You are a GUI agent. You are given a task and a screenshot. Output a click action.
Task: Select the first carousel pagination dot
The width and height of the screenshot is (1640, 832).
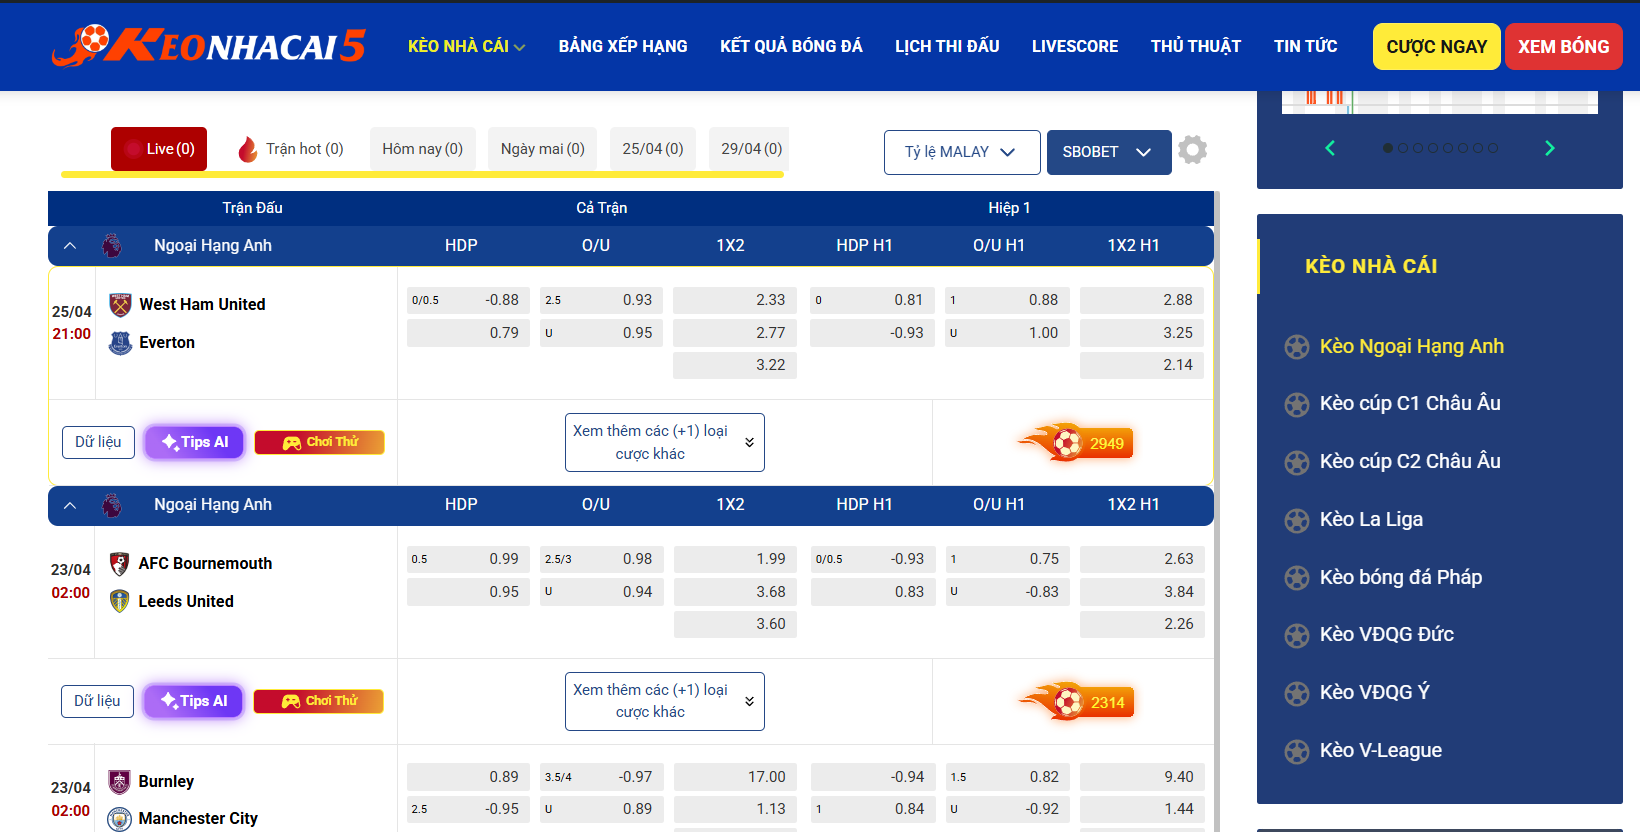pos(1388,148)
